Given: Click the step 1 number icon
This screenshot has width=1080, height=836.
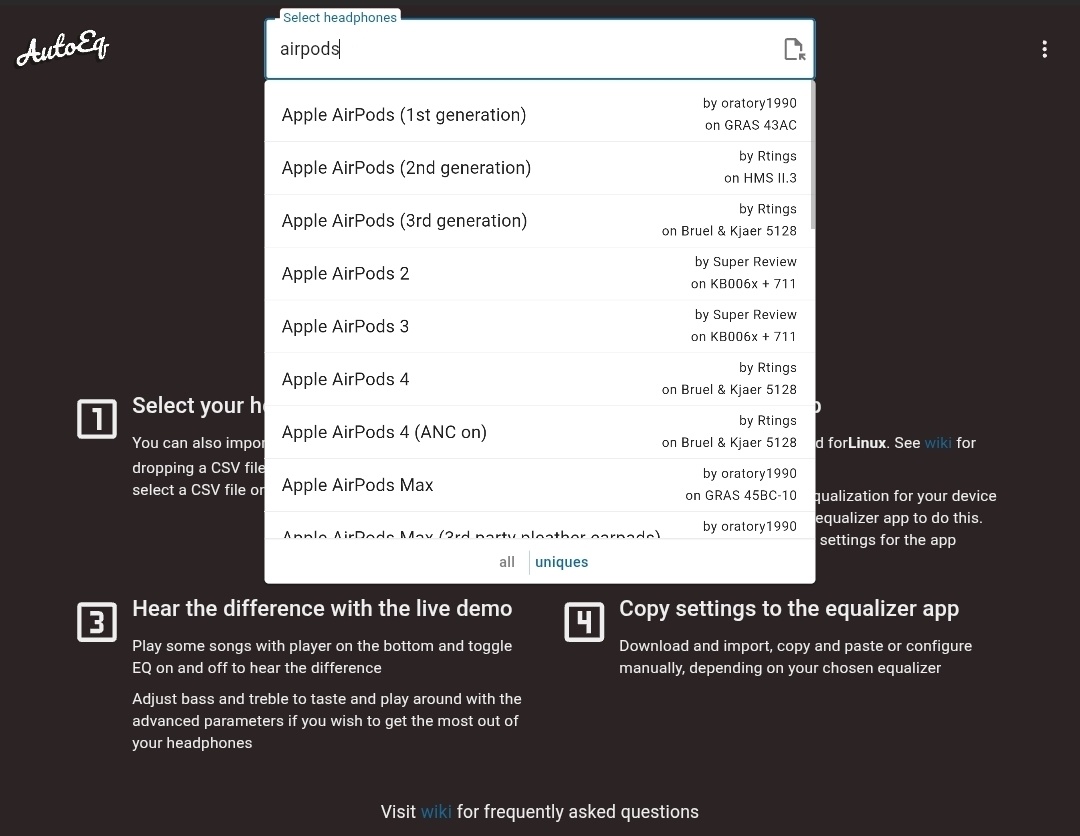Looking at the screenshot, I should click(97, 419).
